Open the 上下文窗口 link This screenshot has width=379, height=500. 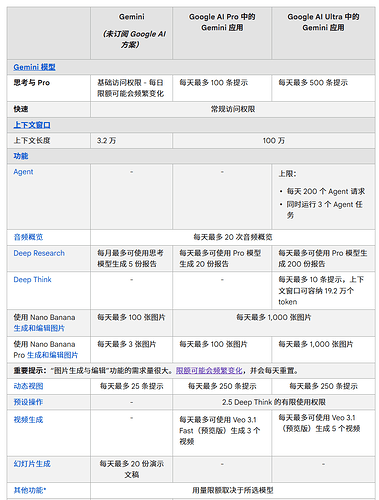pyautogui.click(x=32, y=125)
